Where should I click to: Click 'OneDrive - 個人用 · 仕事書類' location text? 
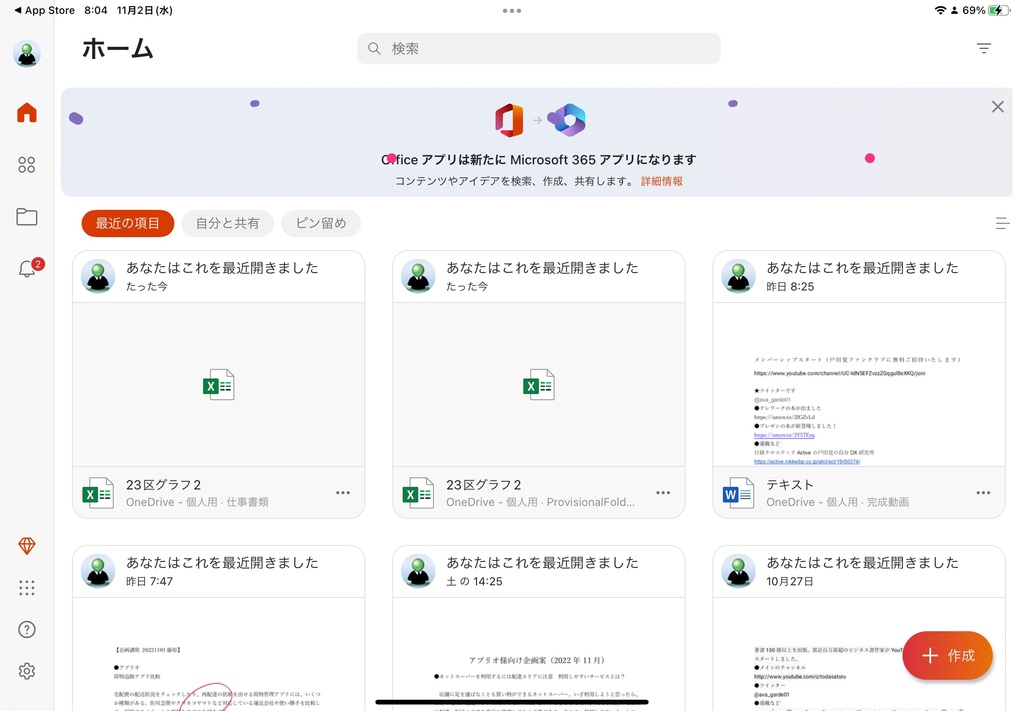197,502
